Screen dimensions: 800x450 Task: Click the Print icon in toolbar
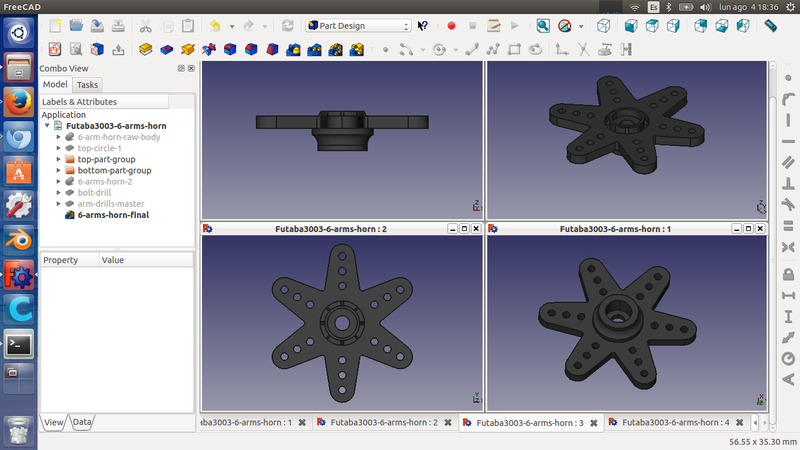pyautogui.click(x=118, y=26)
